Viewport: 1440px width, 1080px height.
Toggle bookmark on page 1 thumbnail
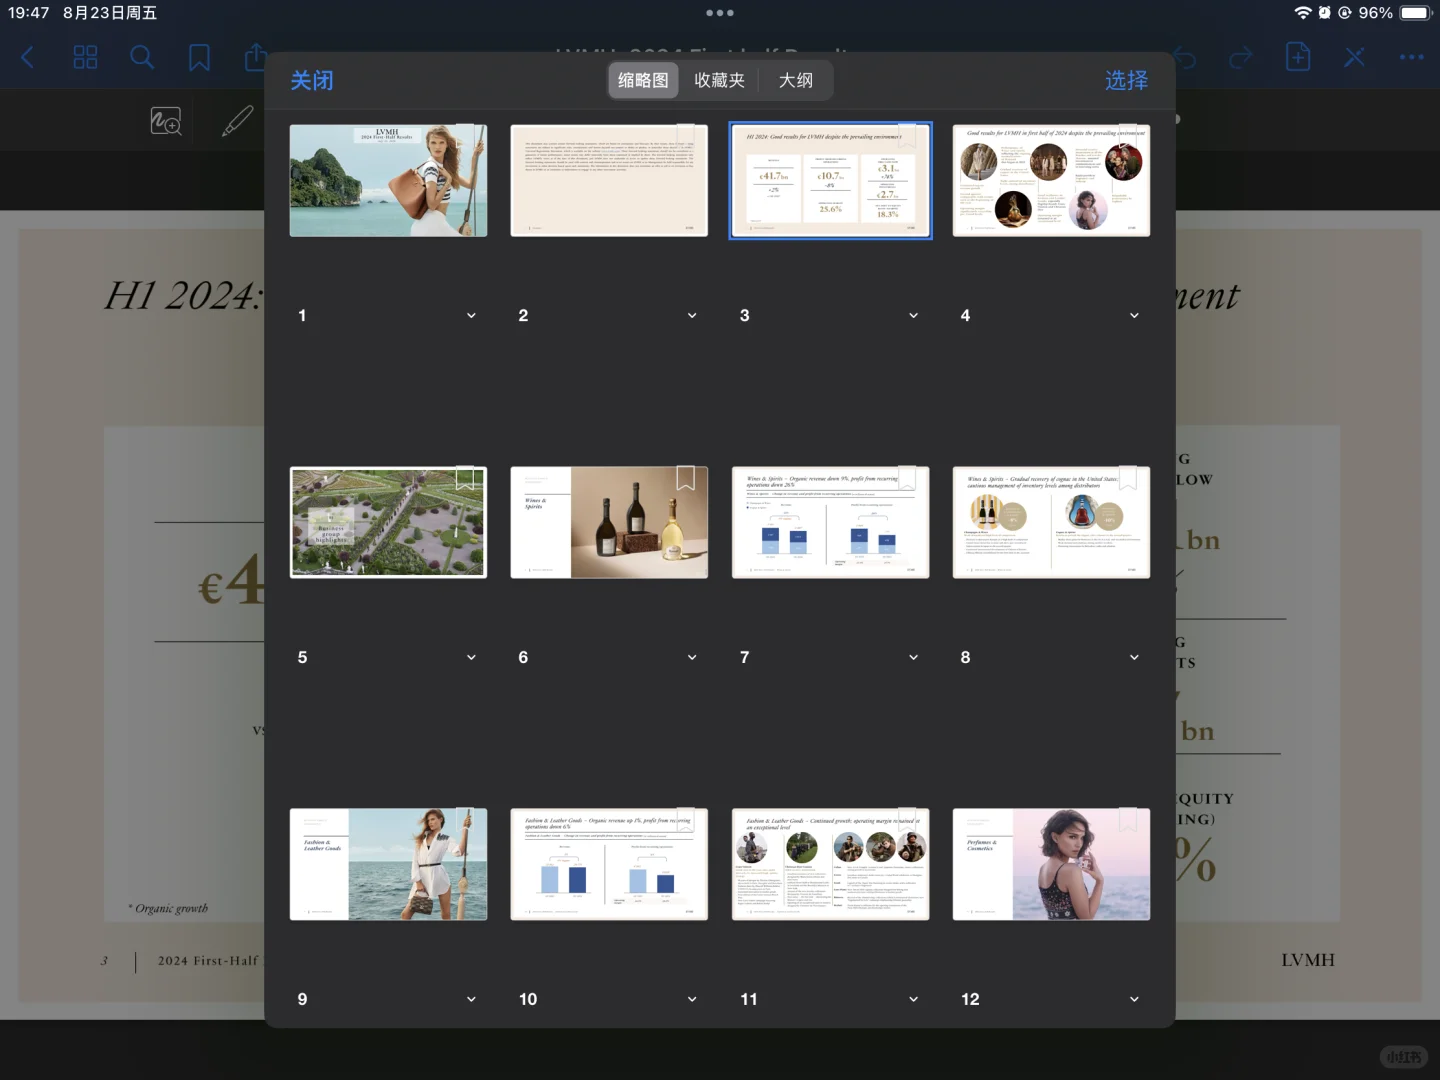pos(465,135)
